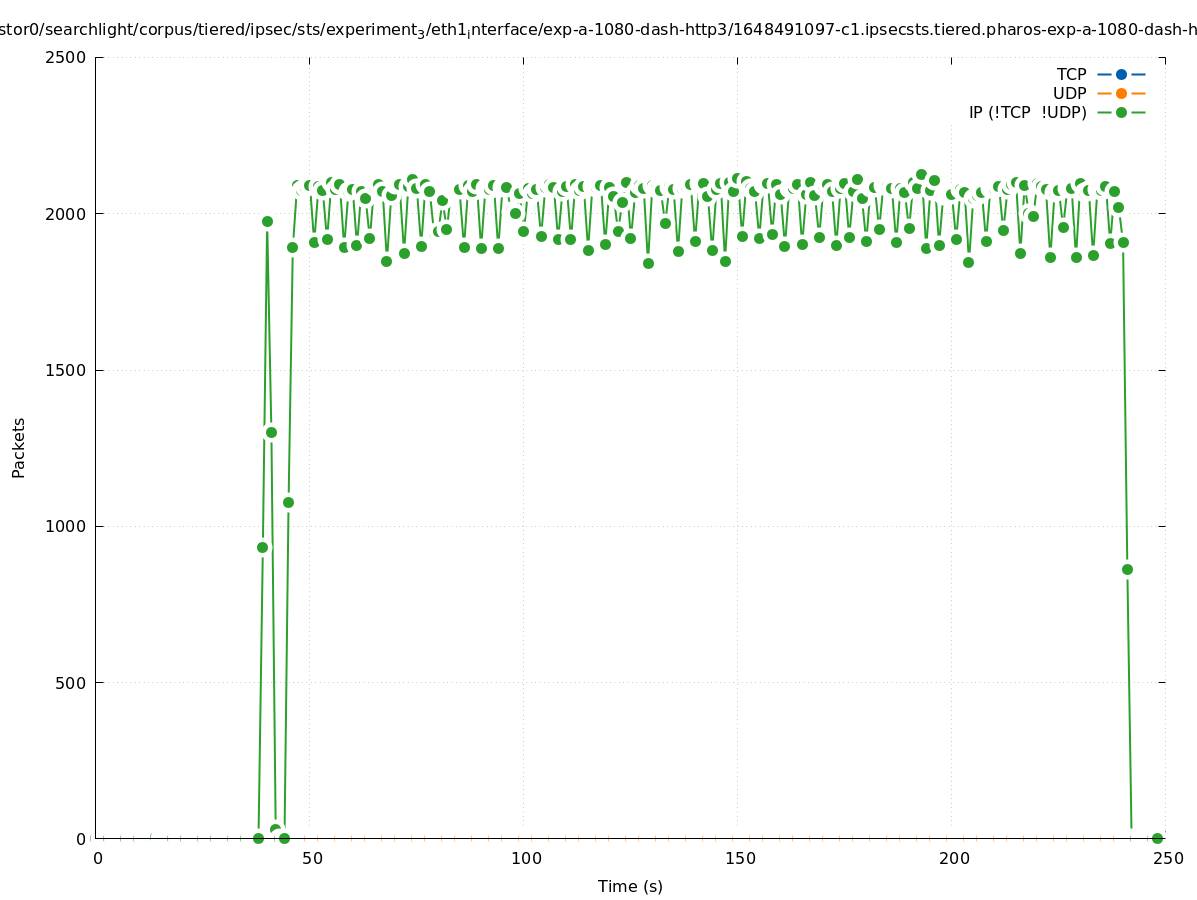Click the 100 tick on x-axis
This screenshot has width=1197, height=900.
525,858
